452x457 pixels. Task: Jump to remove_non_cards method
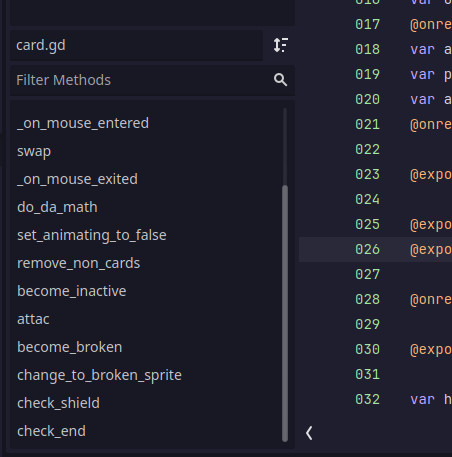tap(78, 263)
